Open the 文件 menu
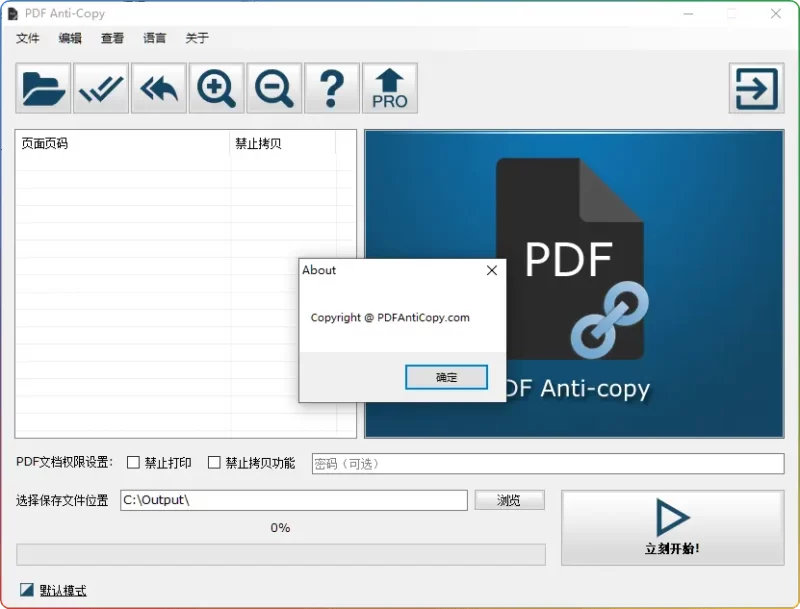Viewport: 800px width, 609px height. tap(28, 38)
